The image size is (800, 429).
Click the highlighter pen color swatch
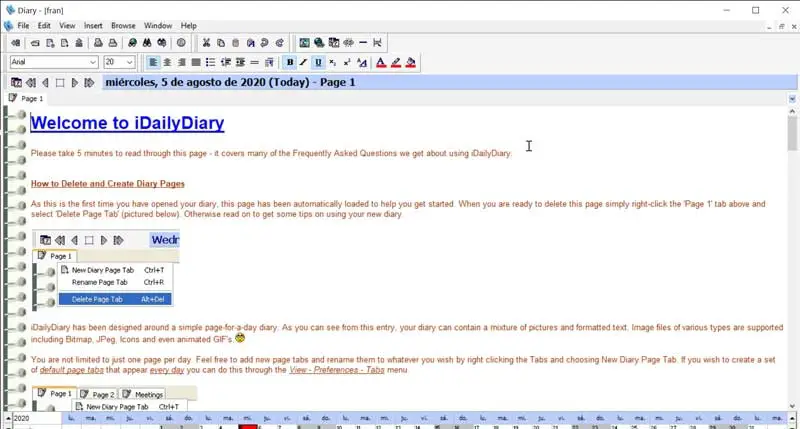point(395,62)
